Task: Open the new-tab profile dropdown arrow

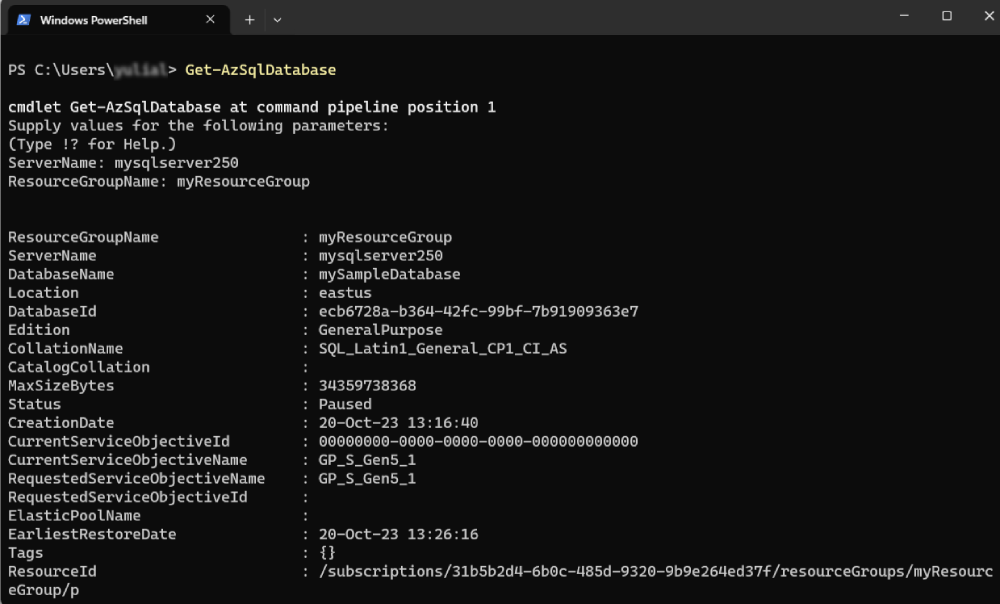Action: (277, 20)
